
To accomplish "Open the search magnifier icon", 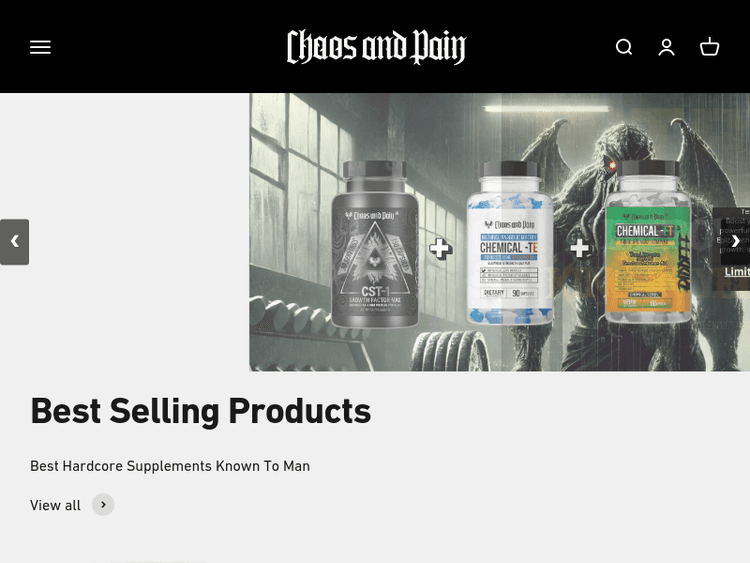I will pos(624,47).
